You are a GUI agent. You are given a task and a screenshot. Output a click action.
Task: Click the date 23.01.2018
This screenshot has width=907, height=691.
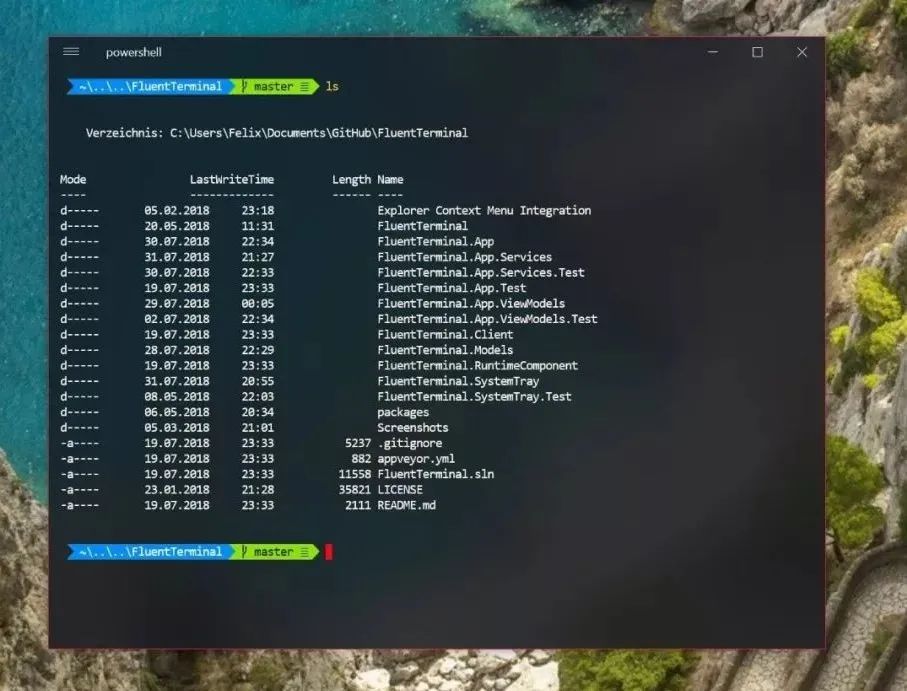(177, 490)
